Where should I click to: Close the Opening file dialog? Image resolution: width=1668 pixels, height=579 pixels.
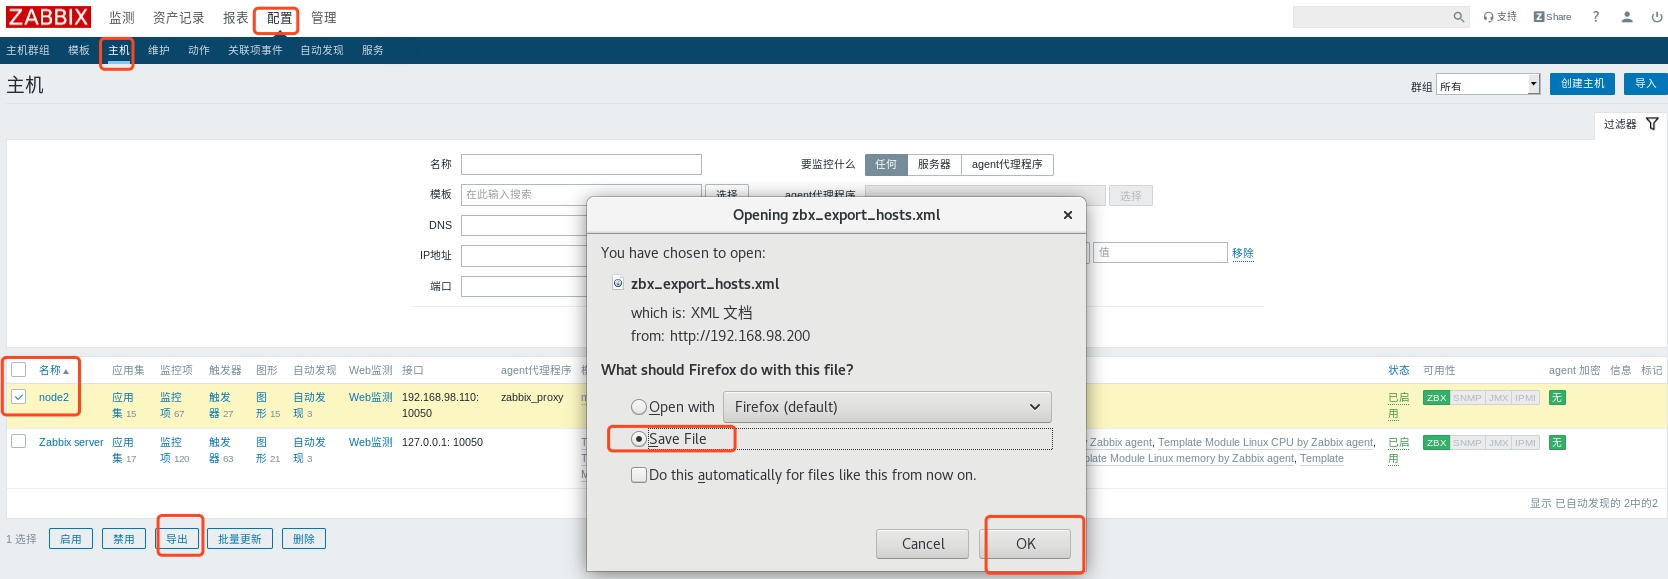tap(1067, 215)
